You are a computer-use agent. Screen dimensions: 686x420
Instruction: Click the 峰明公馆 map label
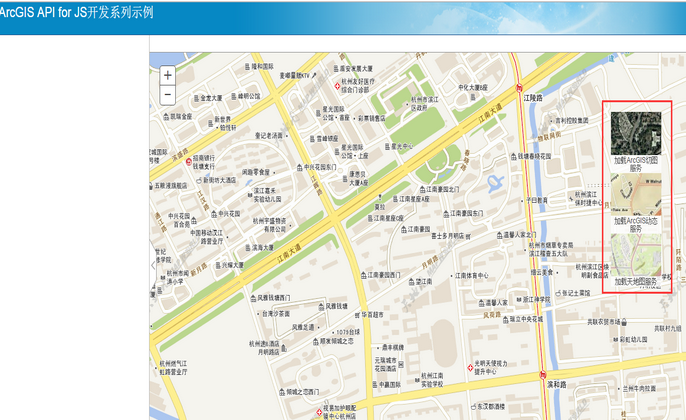tap(249, 96)
